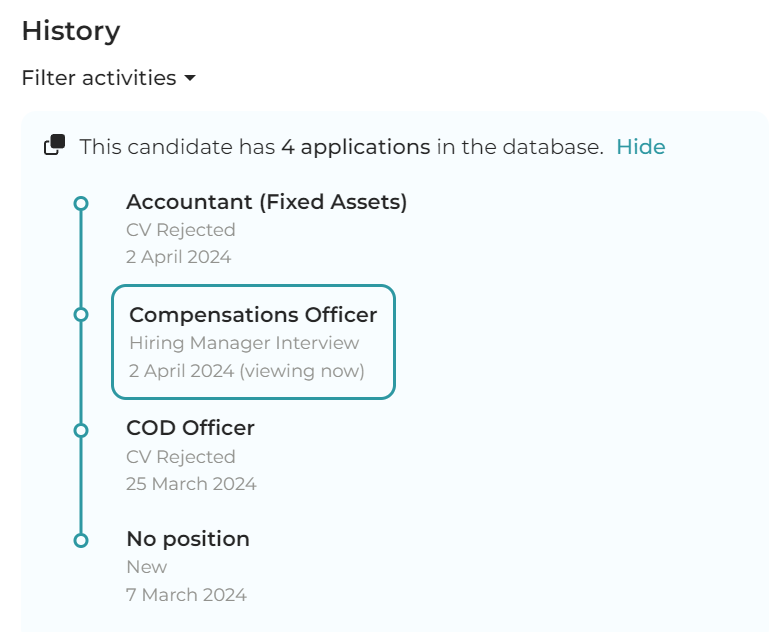The width and height of the screenshot is (778, 632).
Task: Click the History section heading
Action: pyautogui.click(x=71, y=31)
